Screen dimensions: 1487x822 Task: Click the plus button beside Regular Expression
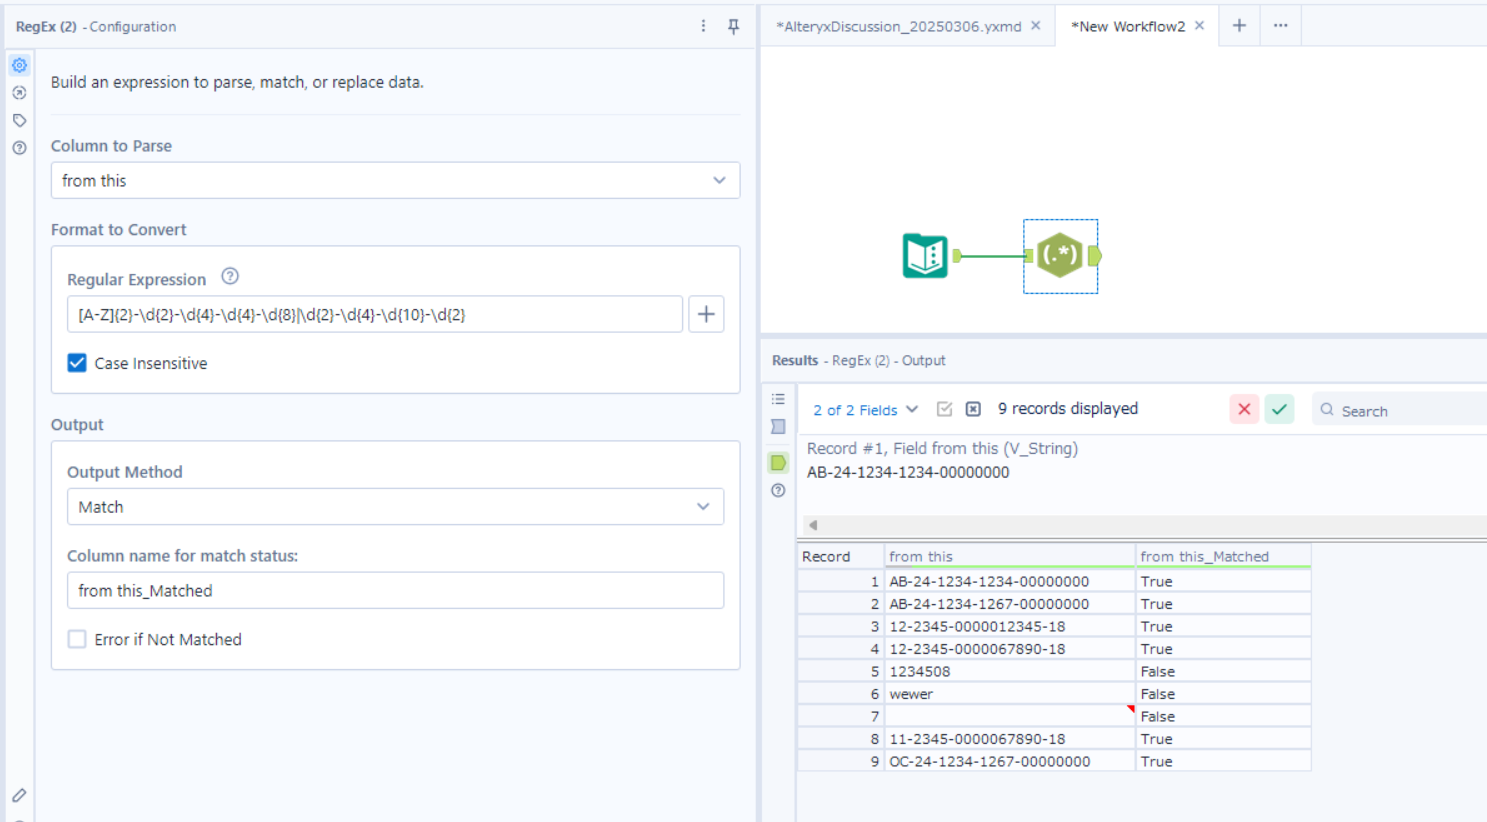tap(706, 313)
